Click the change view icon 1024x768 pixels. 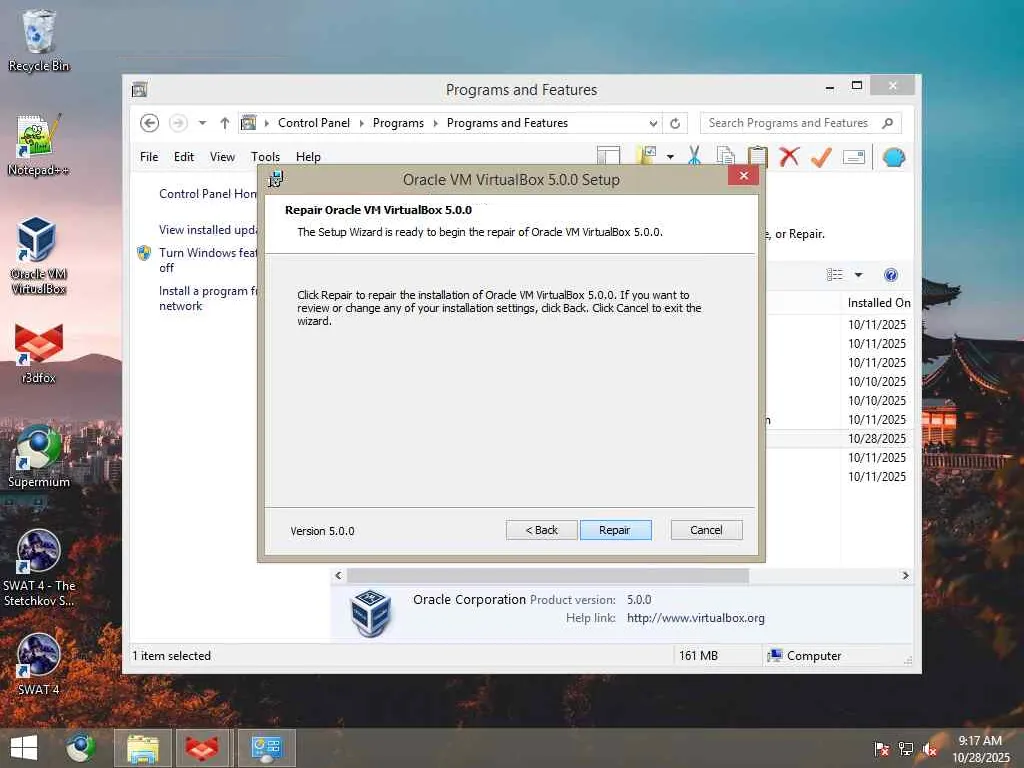point(835,275)
